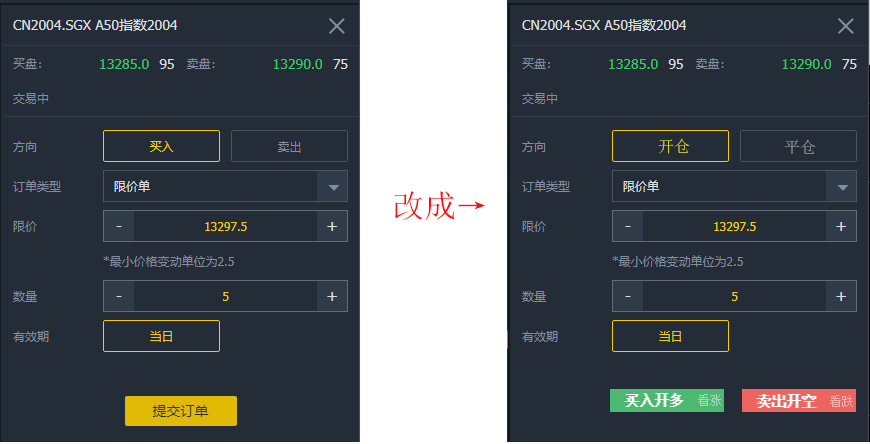Viewport: 870px width, 444px height.
Task: Click 13297.5 limit price field in right panel
Action: pyautogui.click(x=734, y=226)
